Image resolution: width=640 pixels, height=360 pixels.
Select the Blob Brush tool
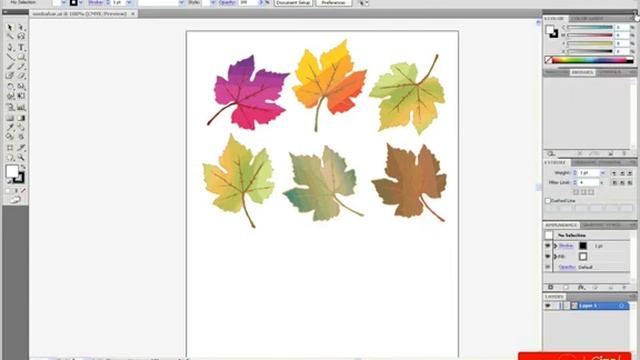(10, 76)
